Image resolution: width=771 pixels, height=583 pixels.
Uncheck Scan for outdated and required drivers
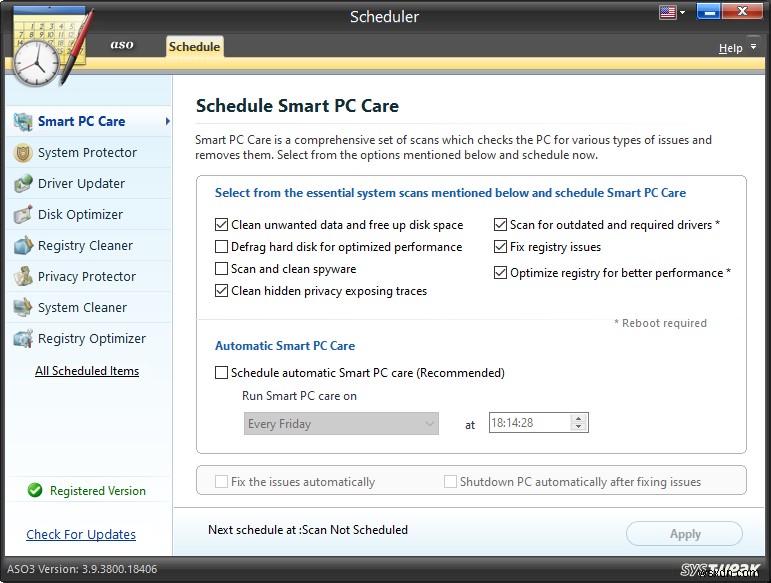[500, 225]
